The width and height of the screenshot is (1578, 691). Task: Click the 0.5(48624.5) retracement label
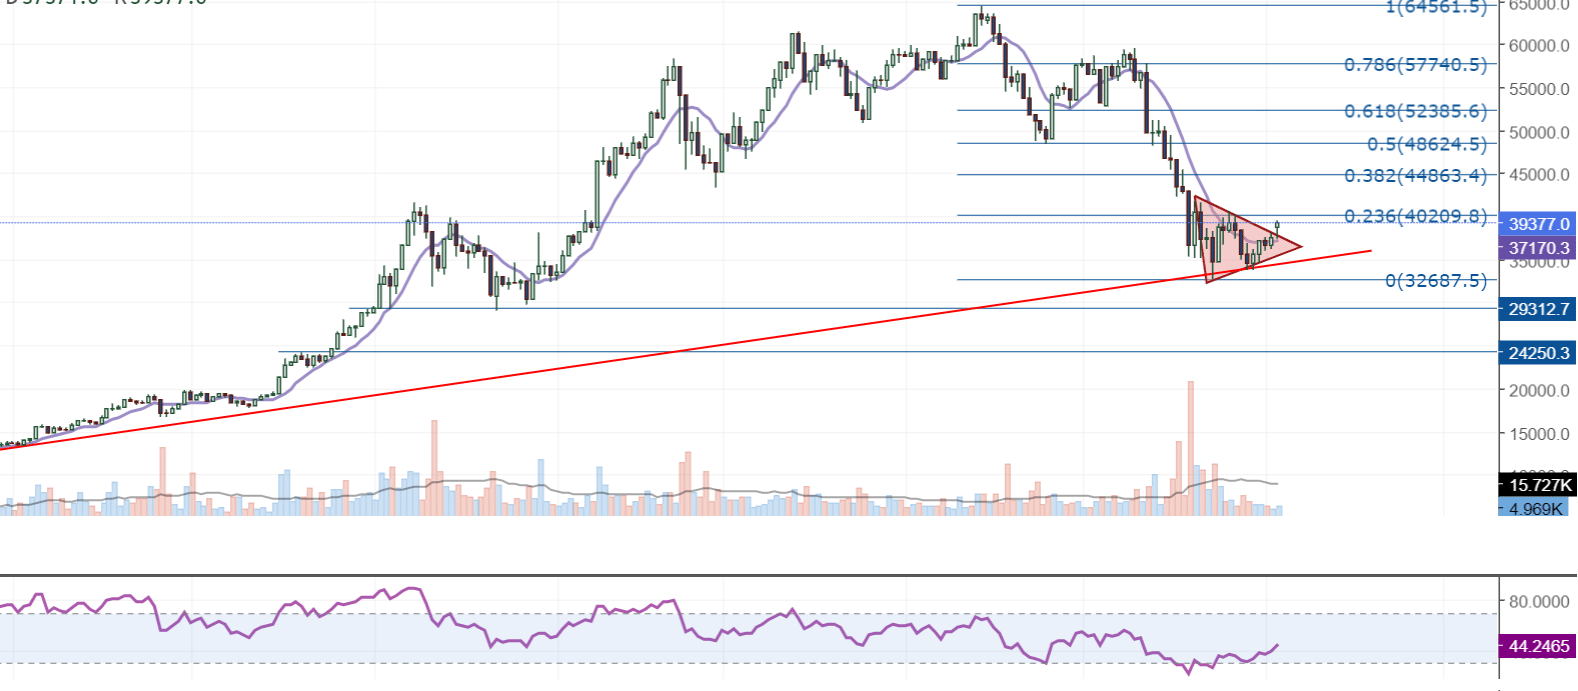tap(1426, 144)
